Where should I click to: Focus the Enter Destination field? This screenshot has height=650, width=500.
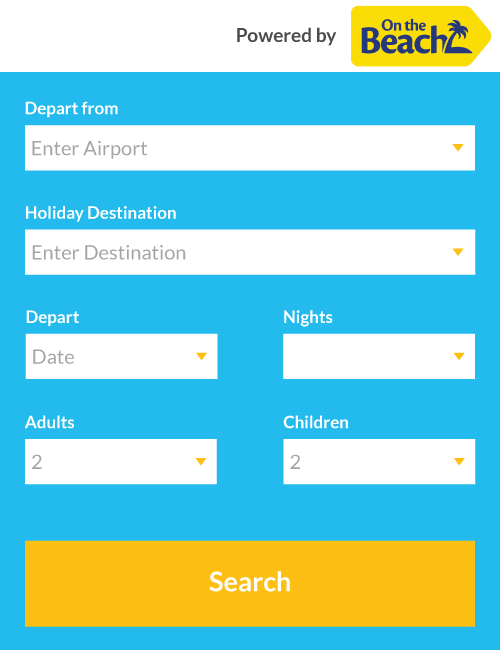coord(250,252)
